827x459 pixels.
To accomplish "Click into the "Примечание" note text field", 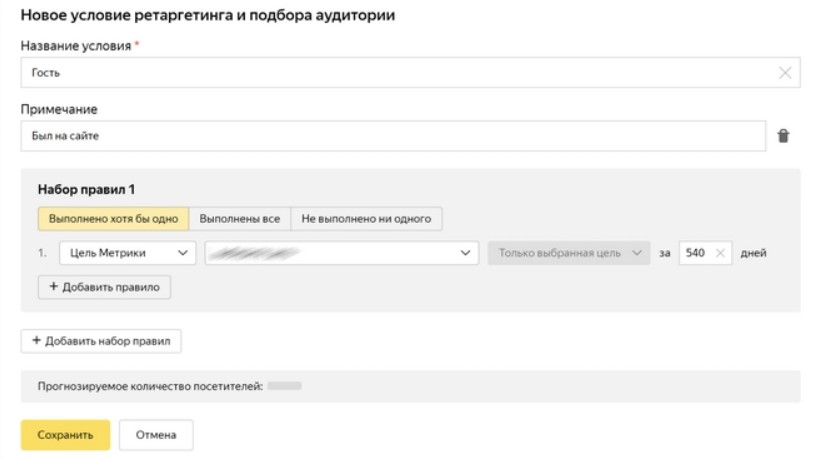I will 390,136.
